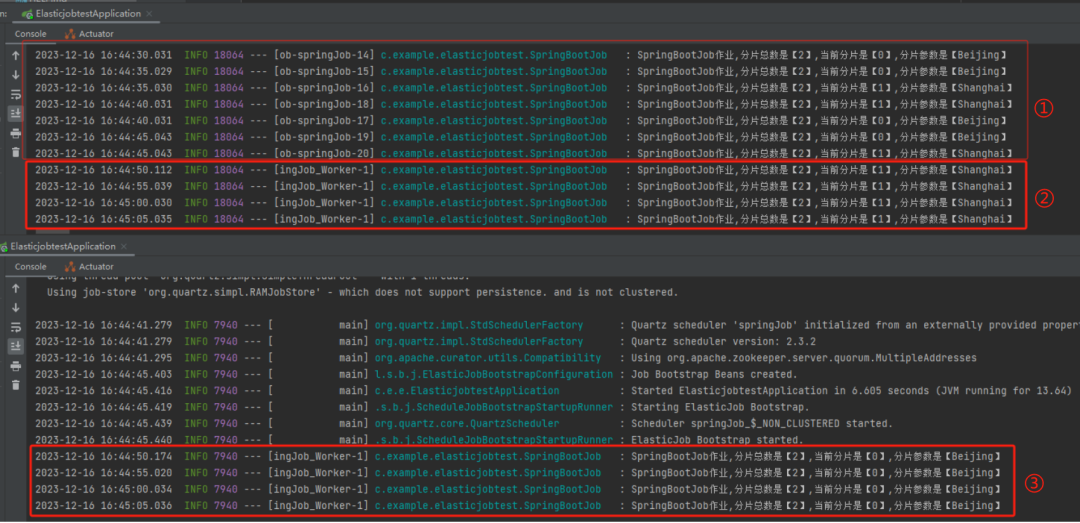Click log line timestamped 16:44:30.031
This screenshot has width=1080, height=523.
(521, 55)
